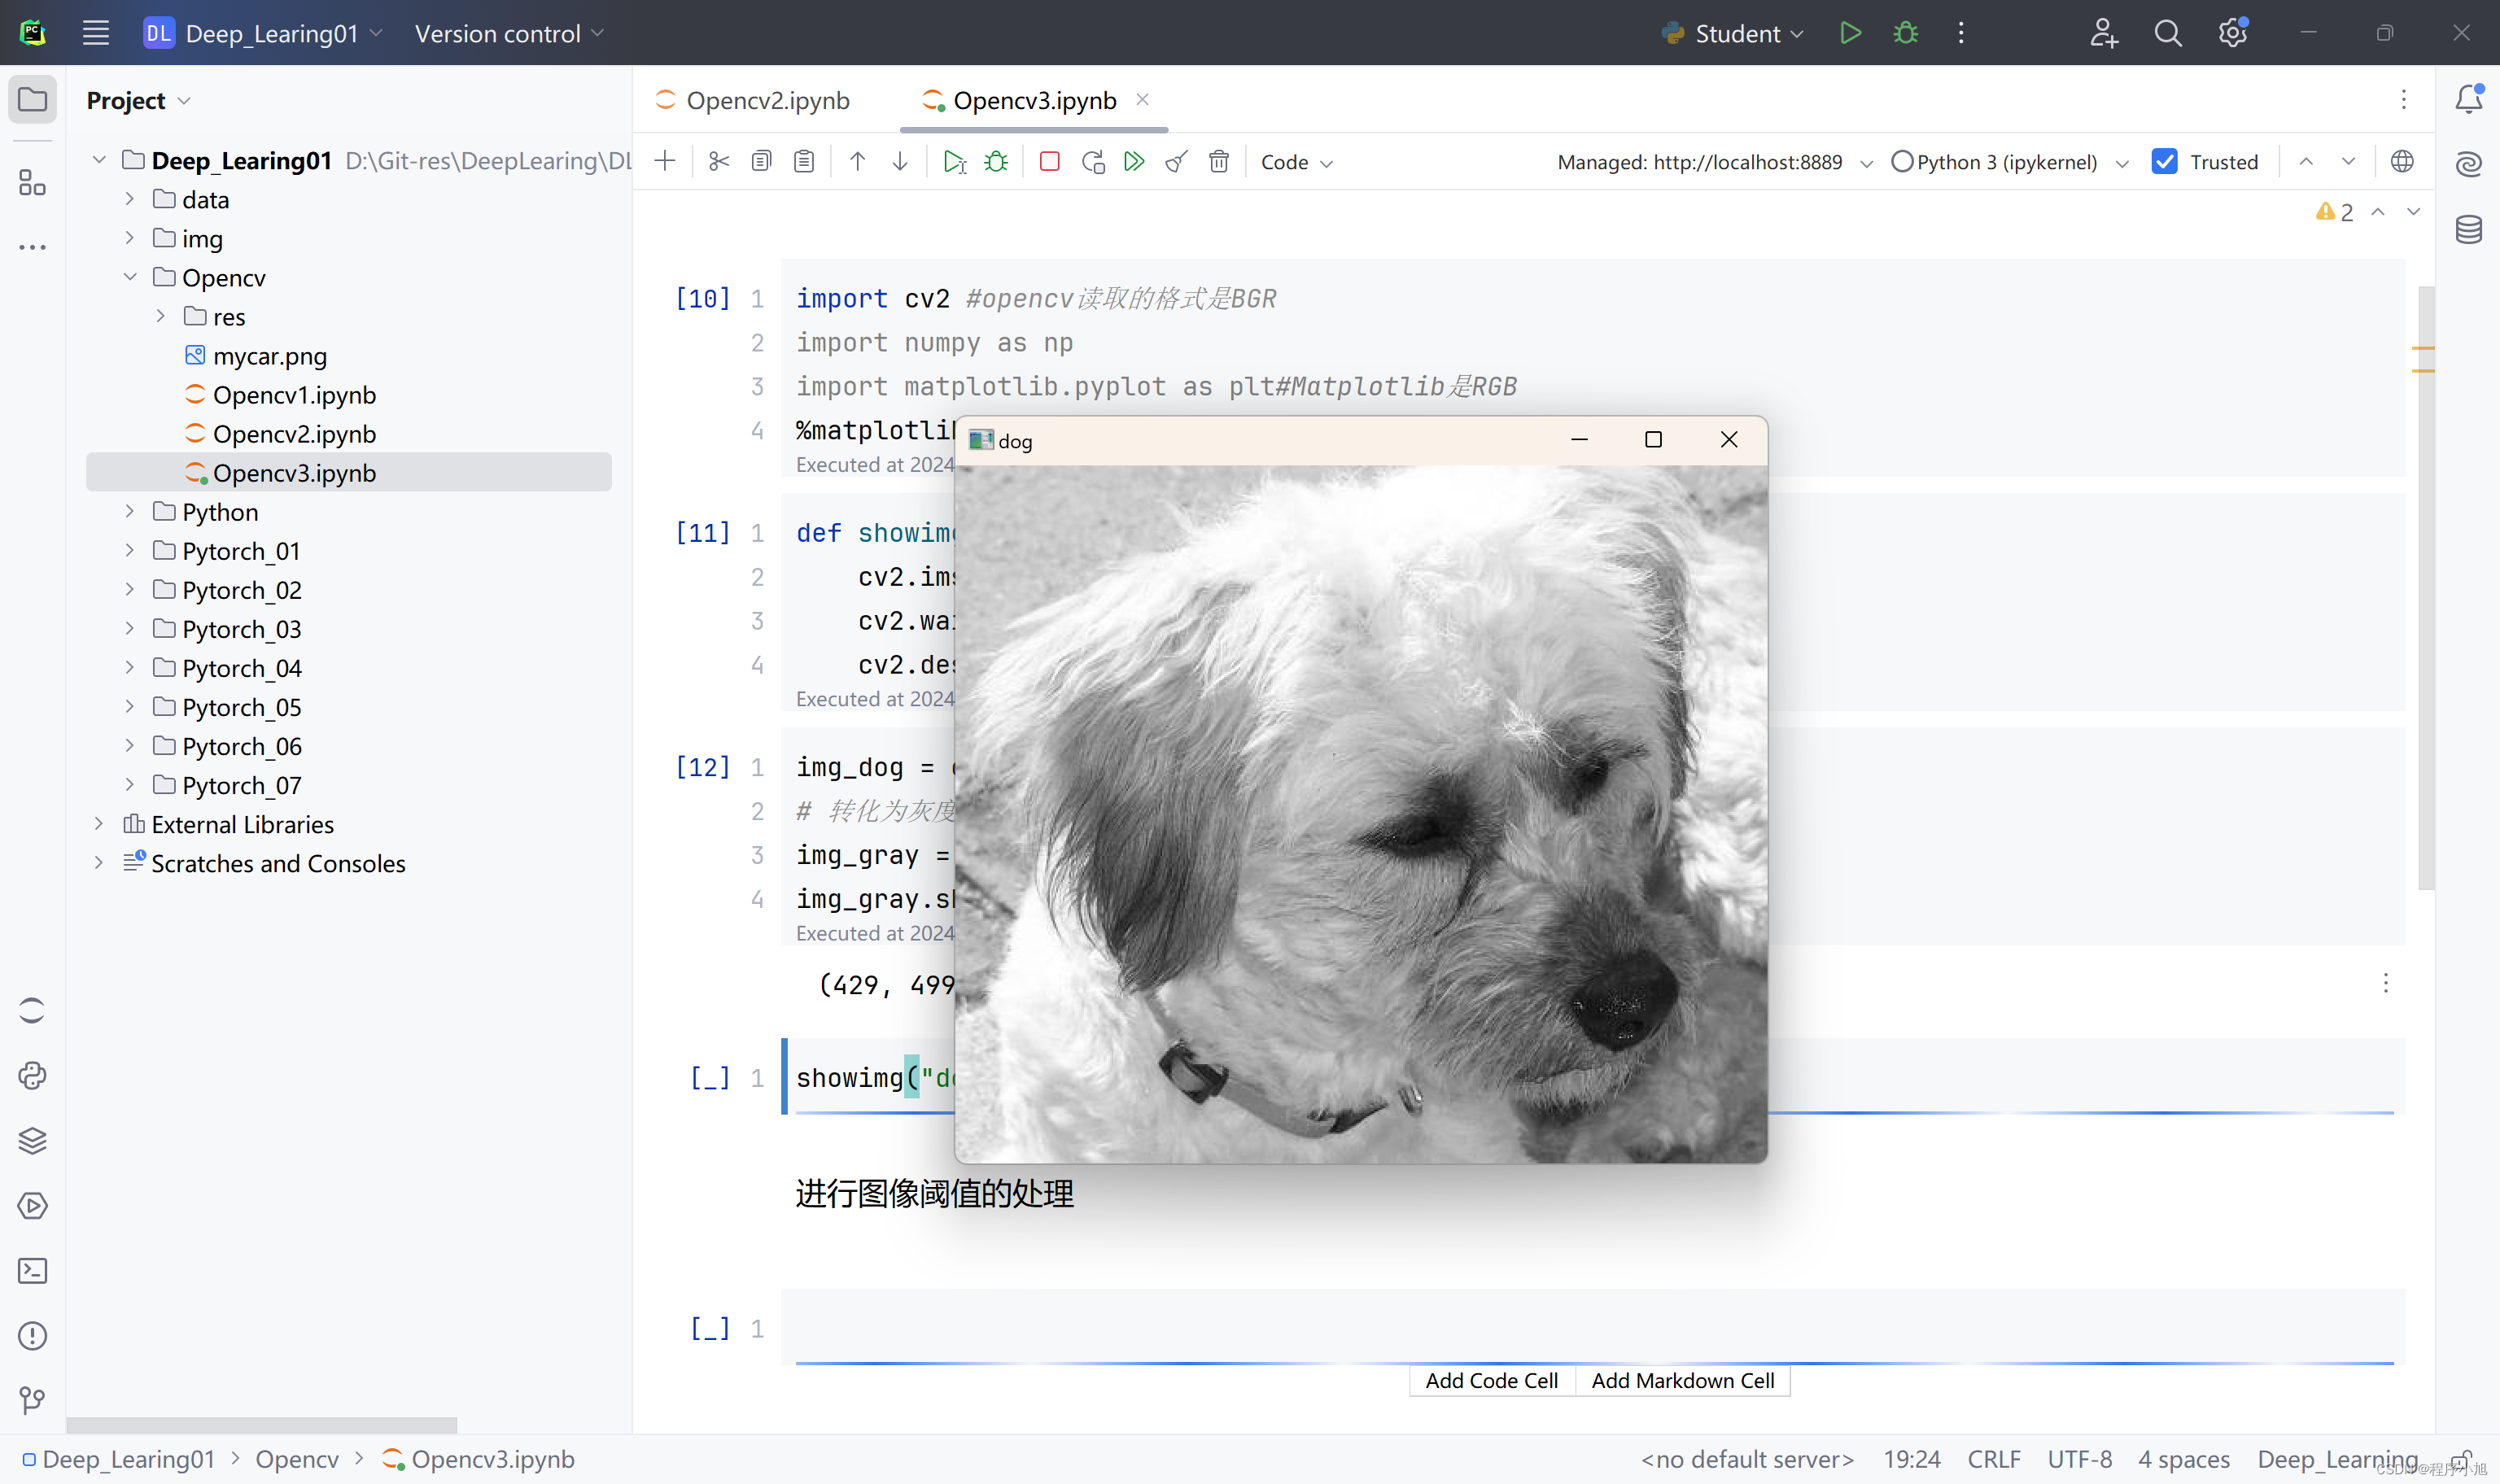Open the Code cell type dropdown

(1296, 162)
